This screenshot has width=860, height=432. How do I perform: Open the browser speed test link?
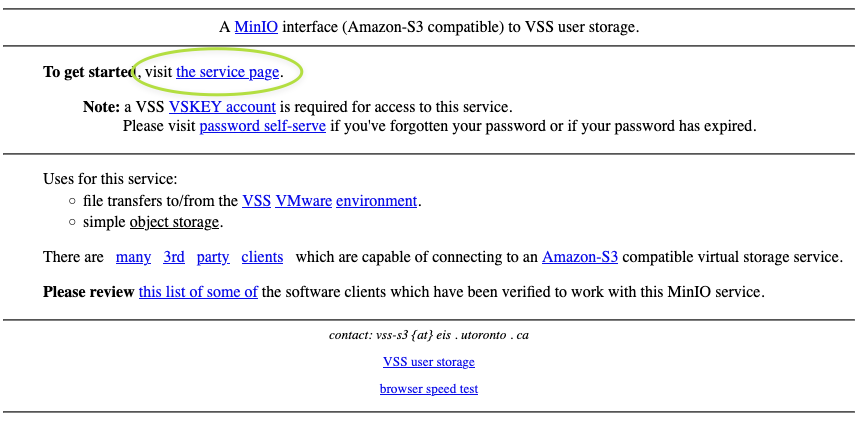[x=429, y=389]
